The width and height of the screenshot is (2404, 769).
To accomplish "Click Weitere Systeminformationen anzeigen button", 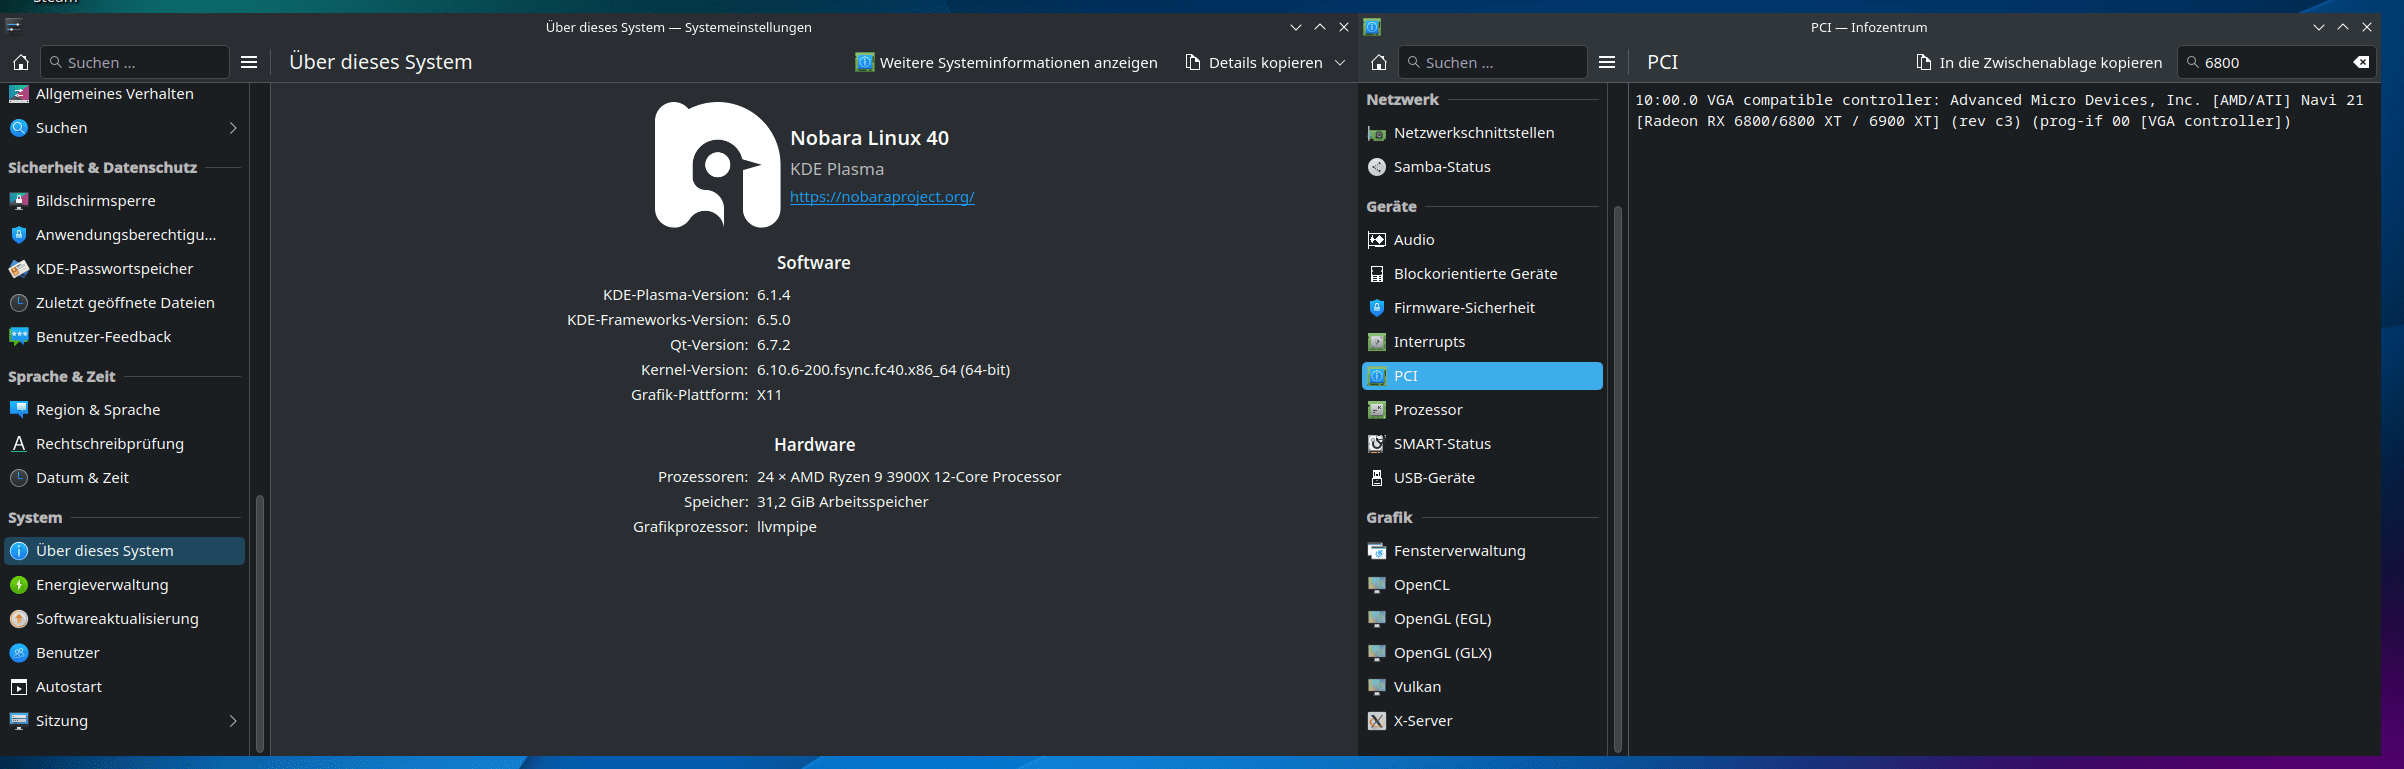I will coord(1006,62).
